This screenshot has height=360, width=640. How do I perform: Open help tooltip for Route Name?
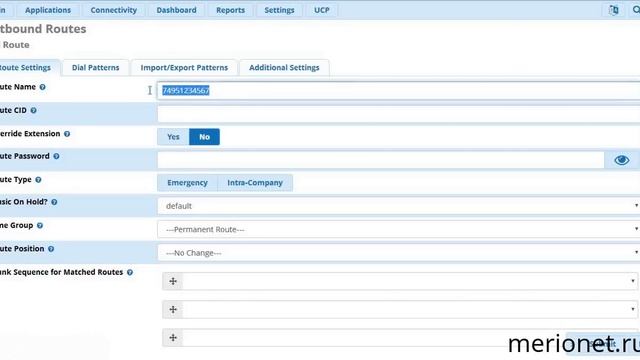tap(42, 87)
